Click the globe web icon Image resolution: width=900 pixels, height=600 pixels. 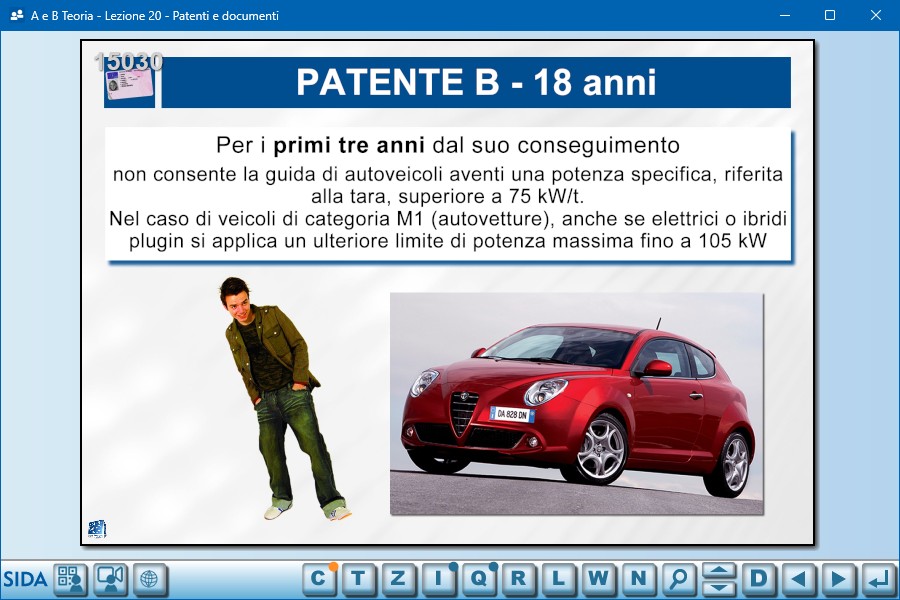[150, 579]
